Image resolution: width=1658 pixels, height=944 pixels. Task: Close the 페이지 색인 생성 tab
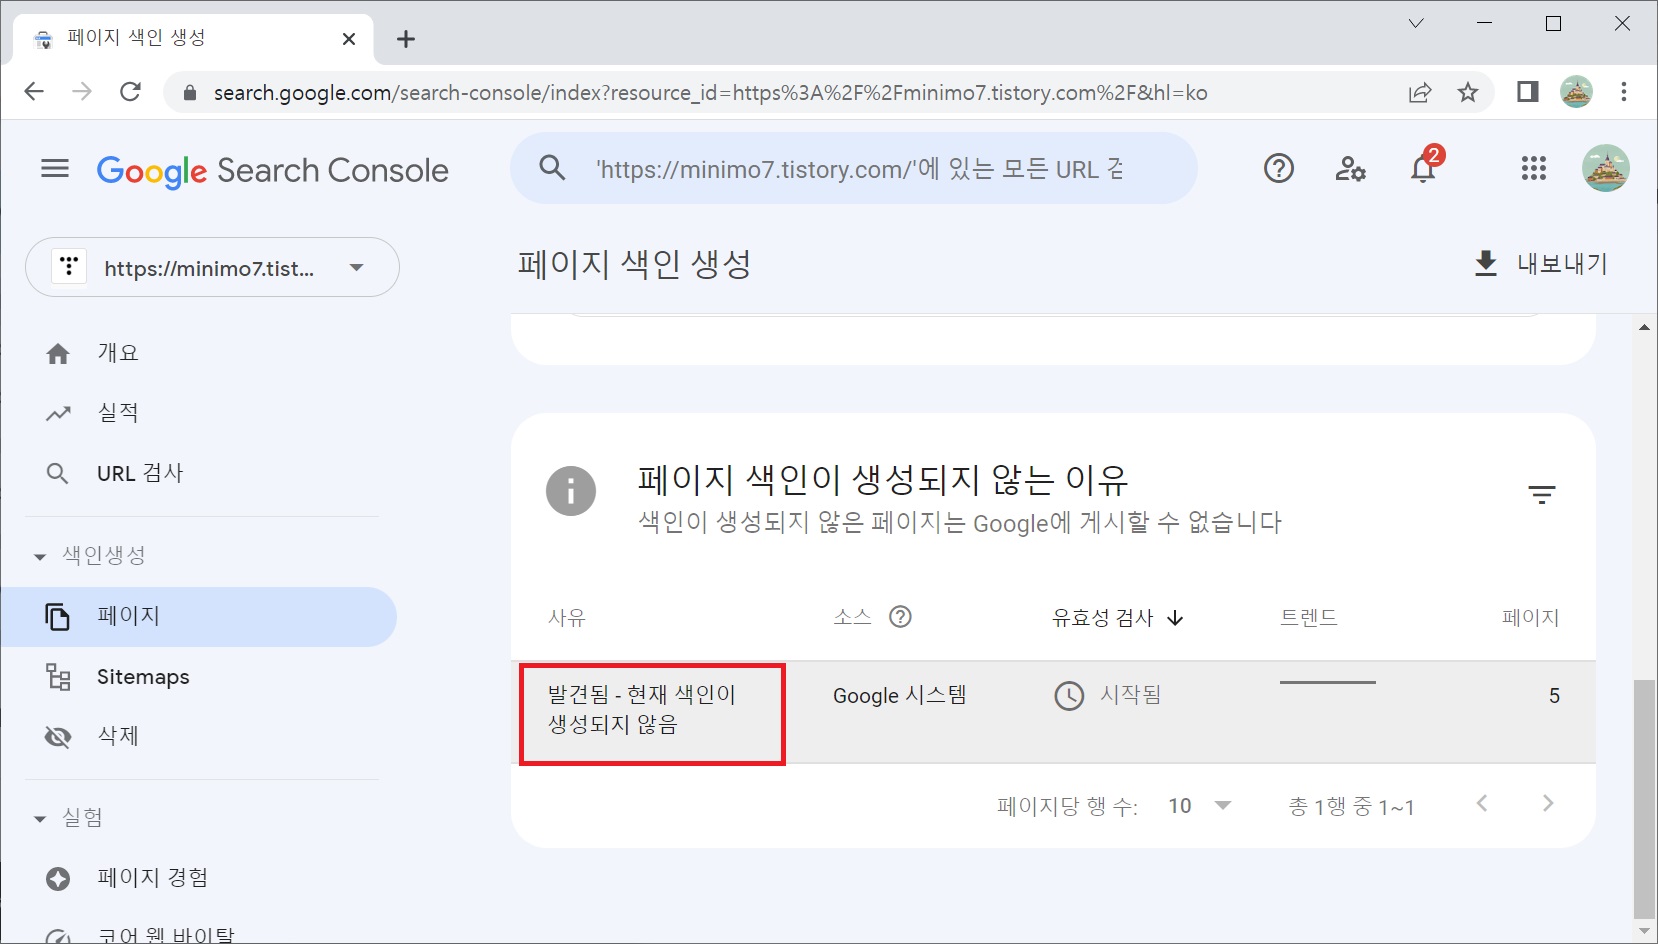point(349,39)
